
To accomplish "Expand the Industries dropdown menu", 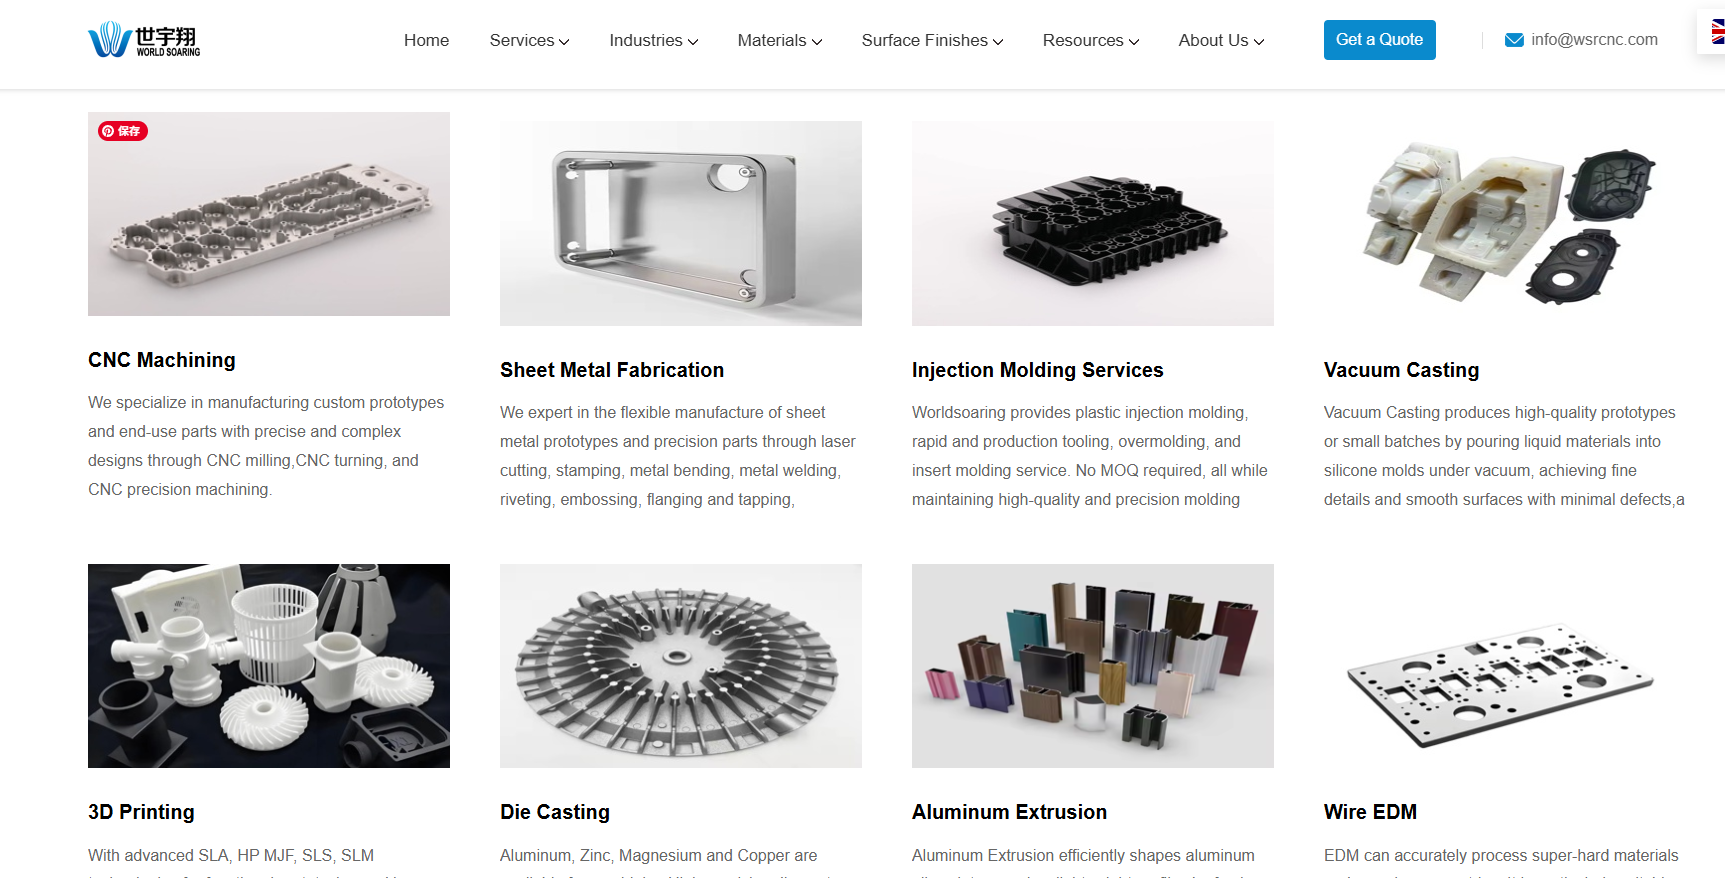I will [653, 40].
